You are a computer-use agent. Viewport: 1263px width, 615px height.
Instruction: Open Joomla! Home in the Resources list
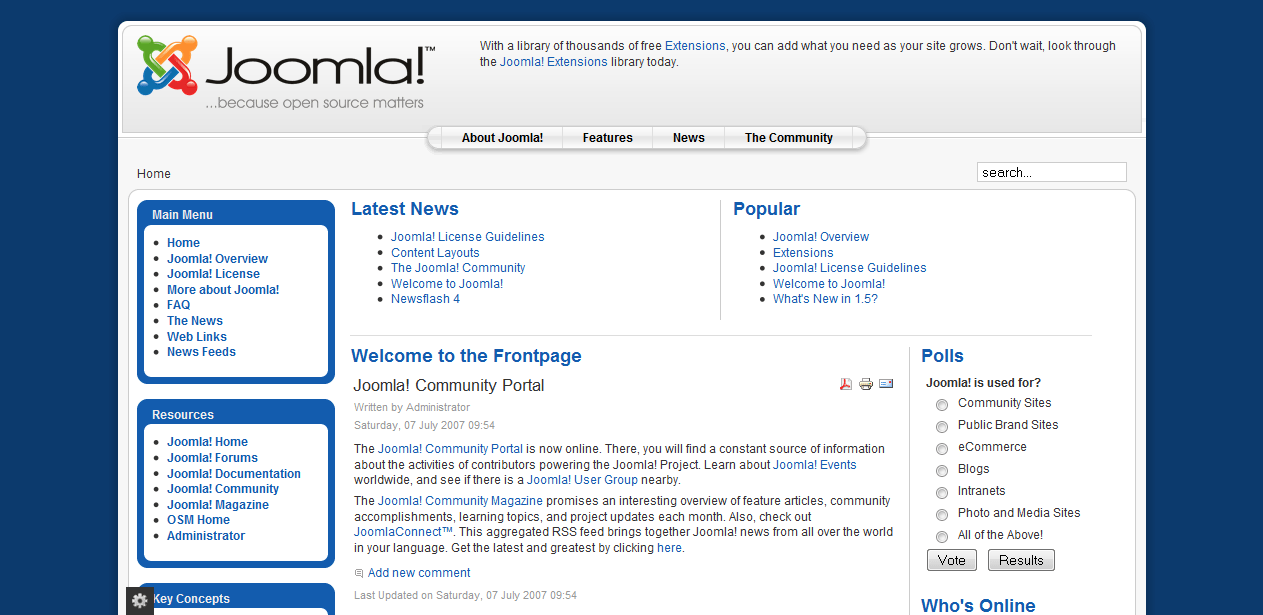(x=207, y=442)
